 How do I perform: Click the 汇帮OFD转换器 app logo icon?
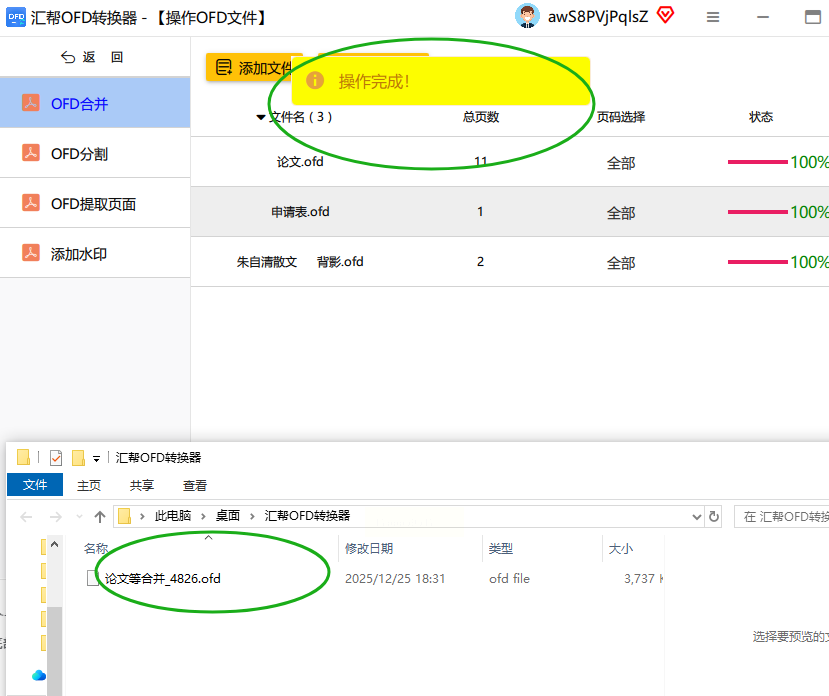pyautogui.click(x=16, y=17)
